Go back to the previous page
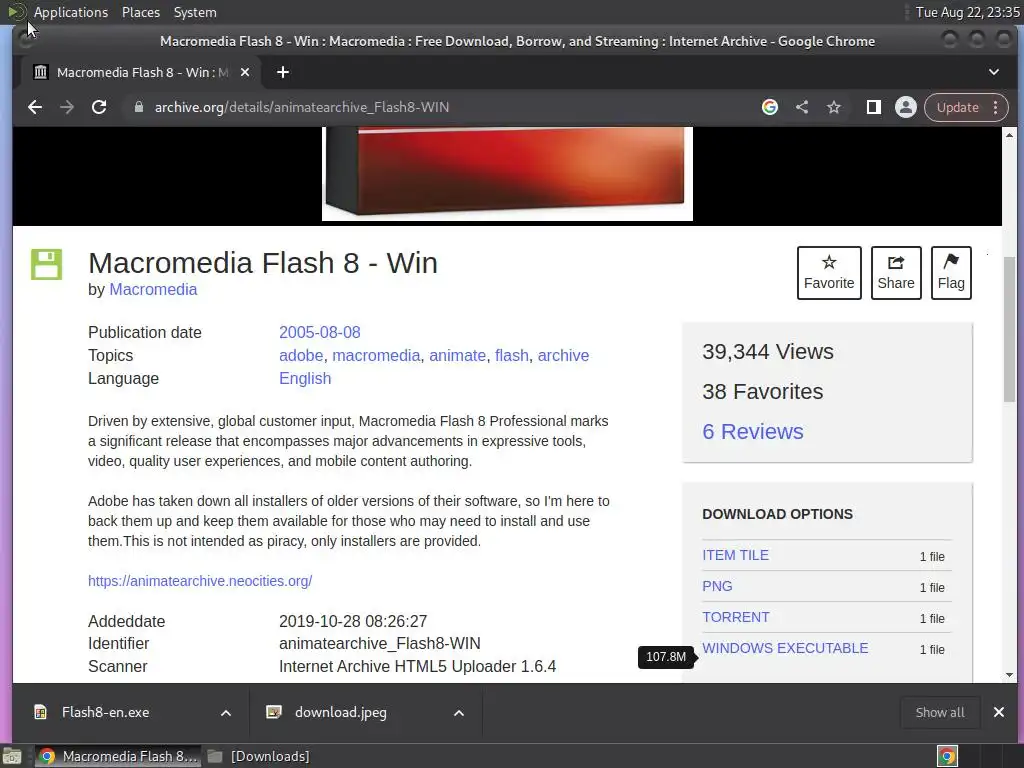 click(x=35, y=107)
